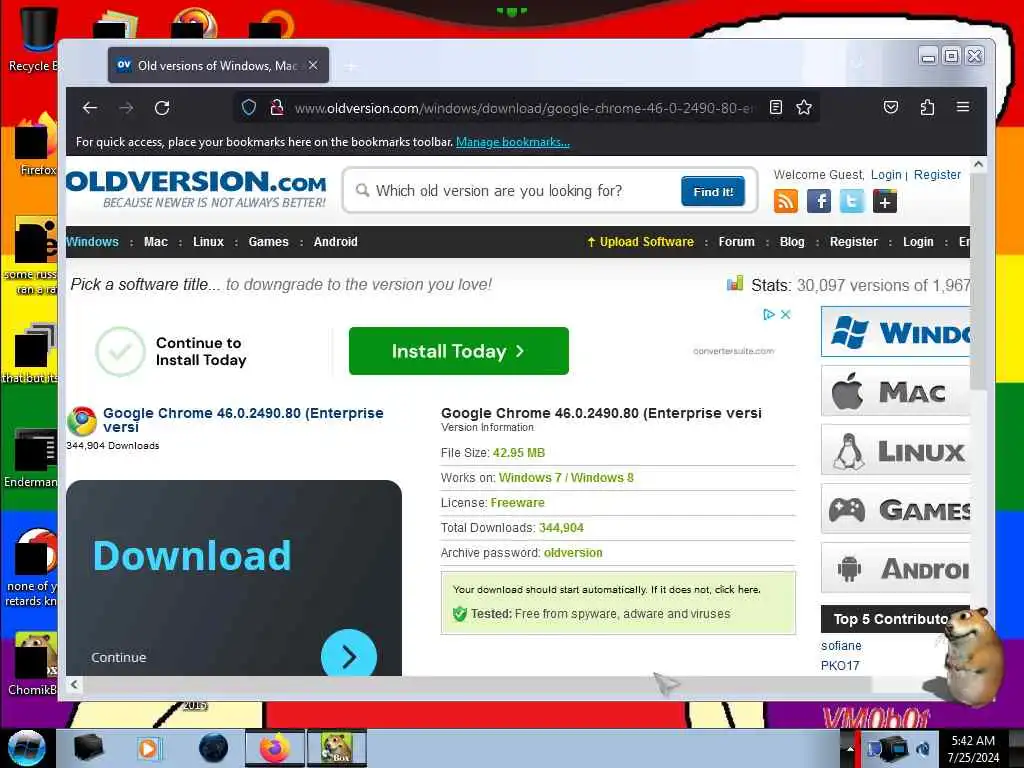
Task: Open the Blog menu item
Action: click(x=792, y=242)
